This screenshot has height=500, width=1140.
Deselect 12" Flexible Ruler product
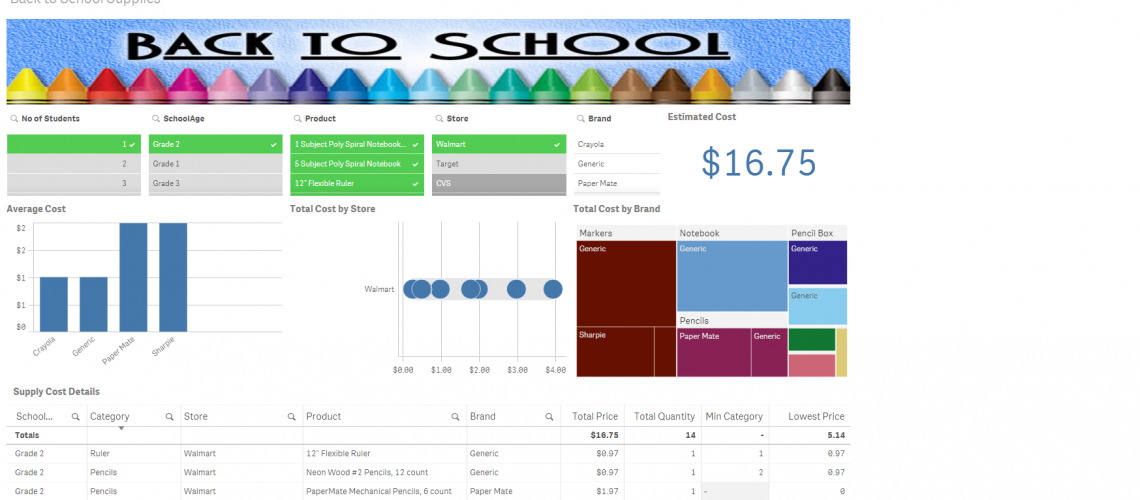[357, 183]
